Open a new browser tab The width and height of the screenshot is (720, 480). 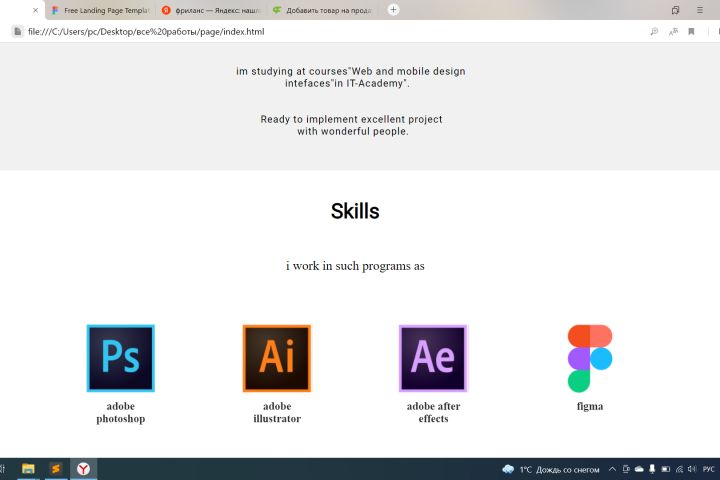(x=394, y=10)
